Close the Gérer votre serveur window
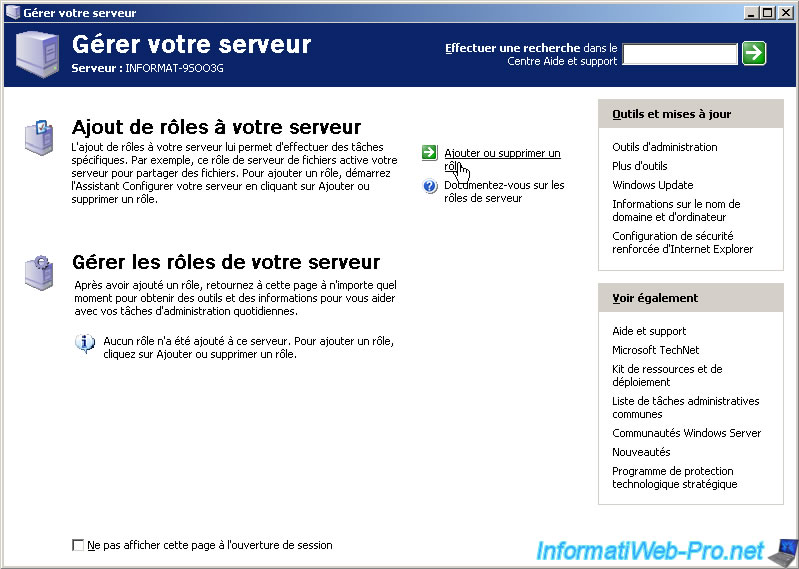 786,13
